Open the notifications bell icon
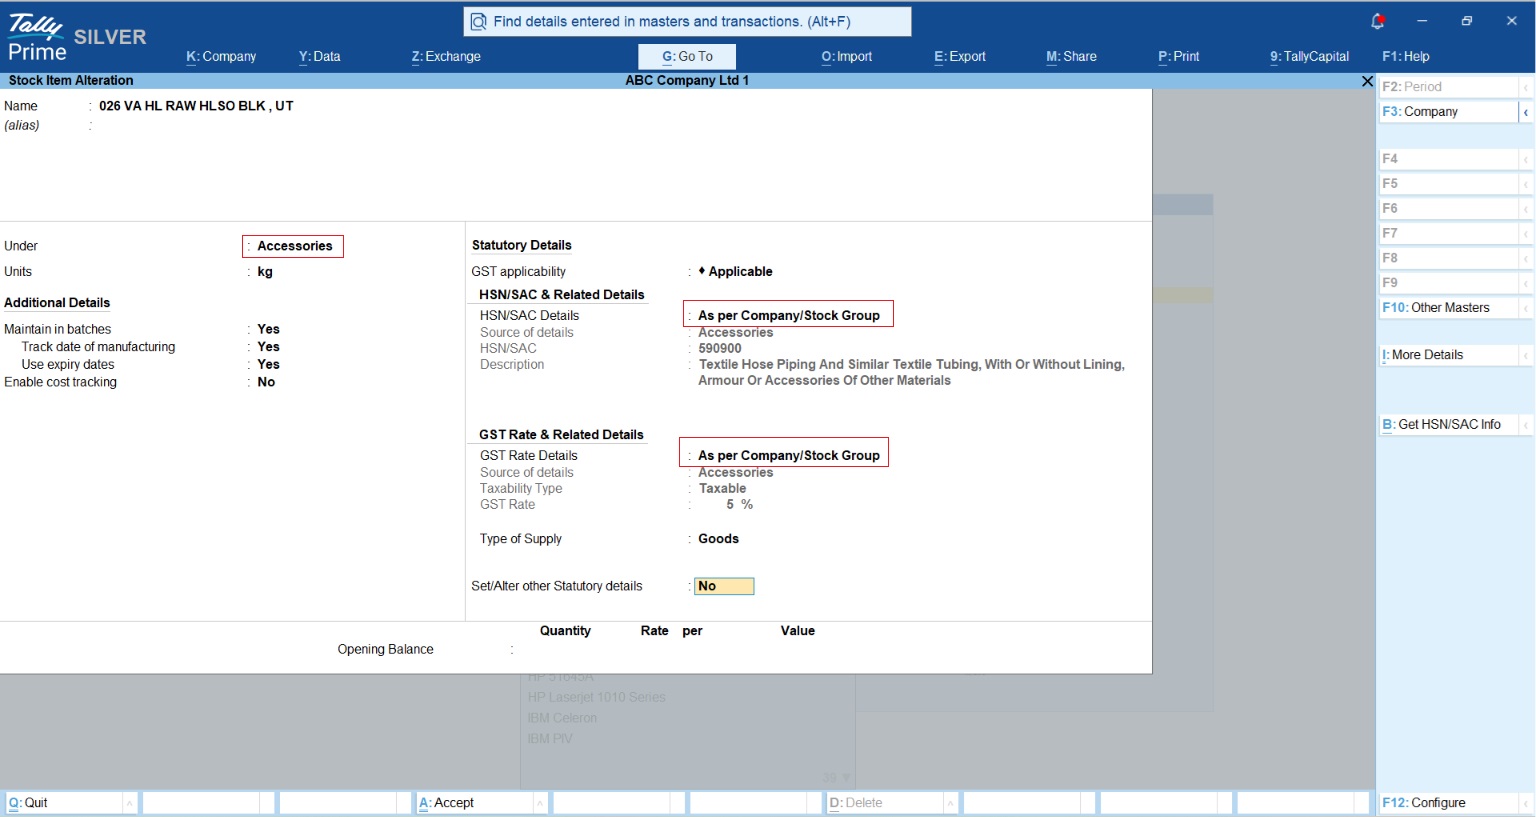 click(x=1377, y=21)
